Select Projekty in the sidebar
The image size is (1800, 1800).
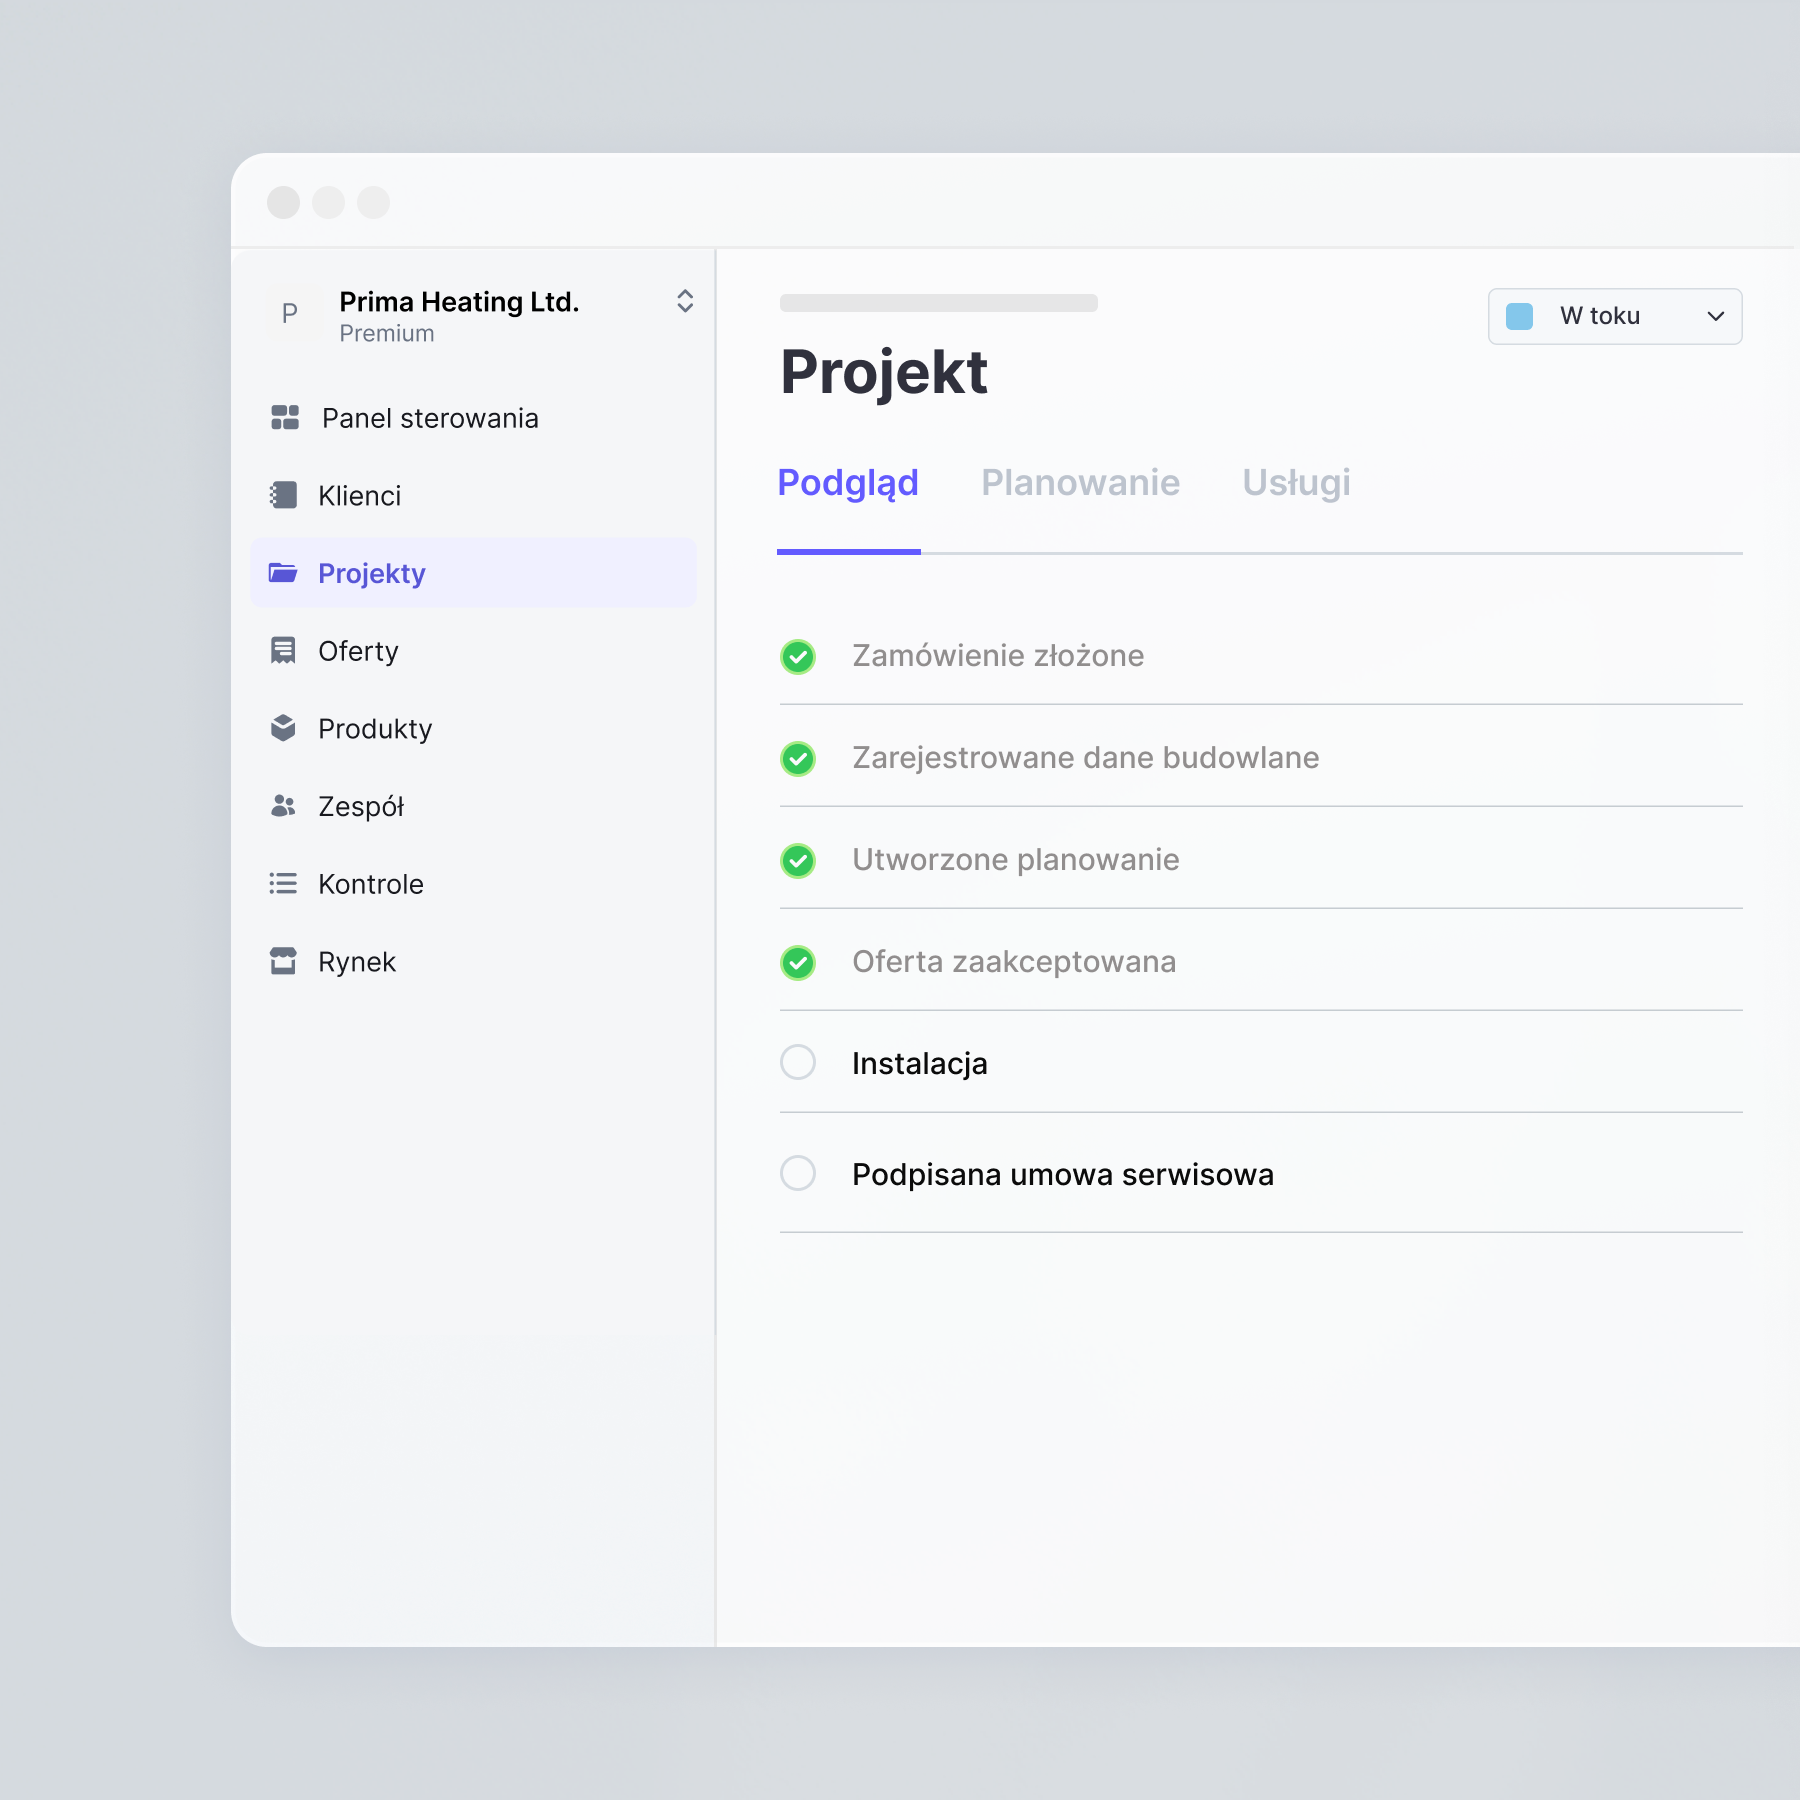pos(474,573)
